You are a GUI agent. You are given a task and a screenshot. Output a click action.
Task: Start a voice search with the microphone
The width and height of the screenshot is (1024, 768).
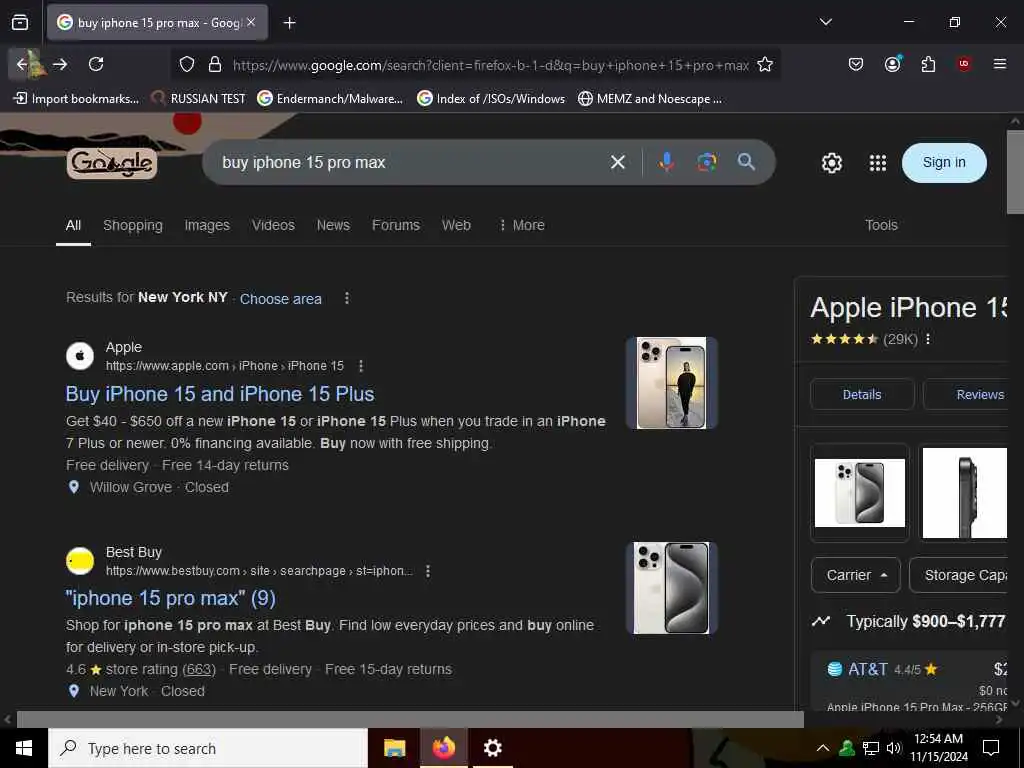pyautogui.click(x=666, y=162)
